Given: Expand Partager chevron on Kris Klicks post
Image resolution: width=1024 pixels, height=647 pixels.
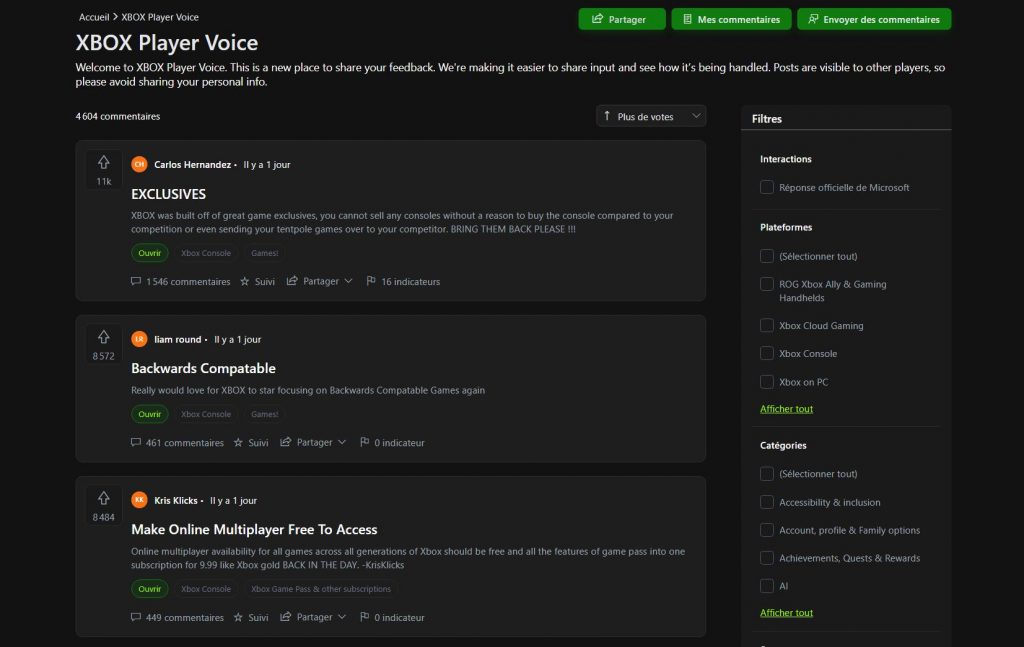Looking at the screenshot, I should tap(342, 617).
